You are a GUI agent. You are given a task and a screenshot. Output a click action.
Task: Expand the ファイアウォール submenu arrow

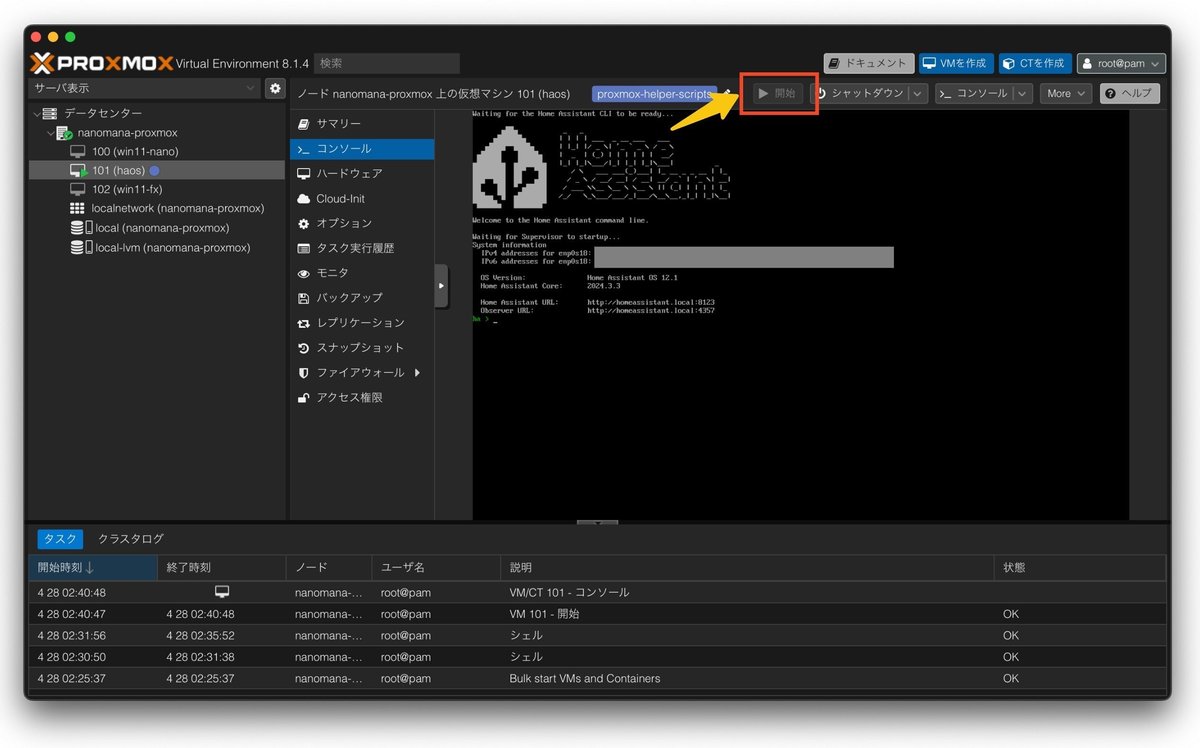(x=417, y=373)
